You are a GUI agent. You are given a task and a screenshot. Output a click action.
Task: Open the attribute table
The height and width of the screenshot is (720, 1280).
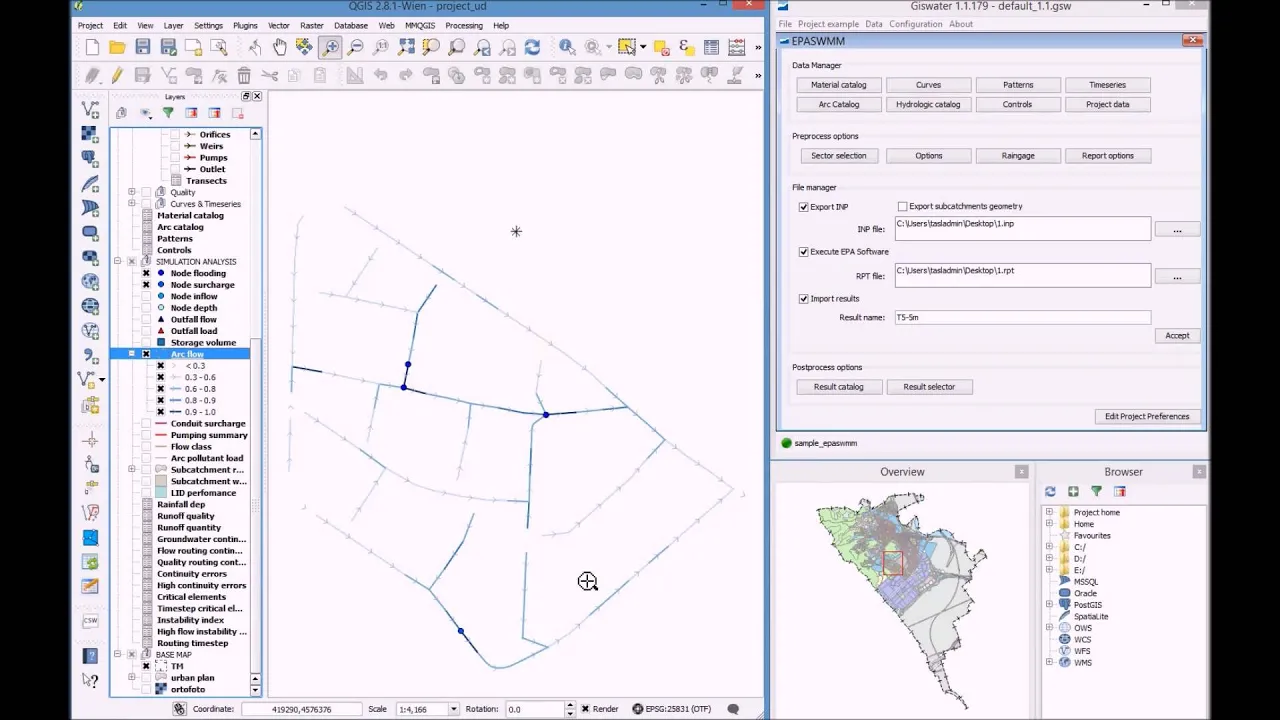point(711,47)
